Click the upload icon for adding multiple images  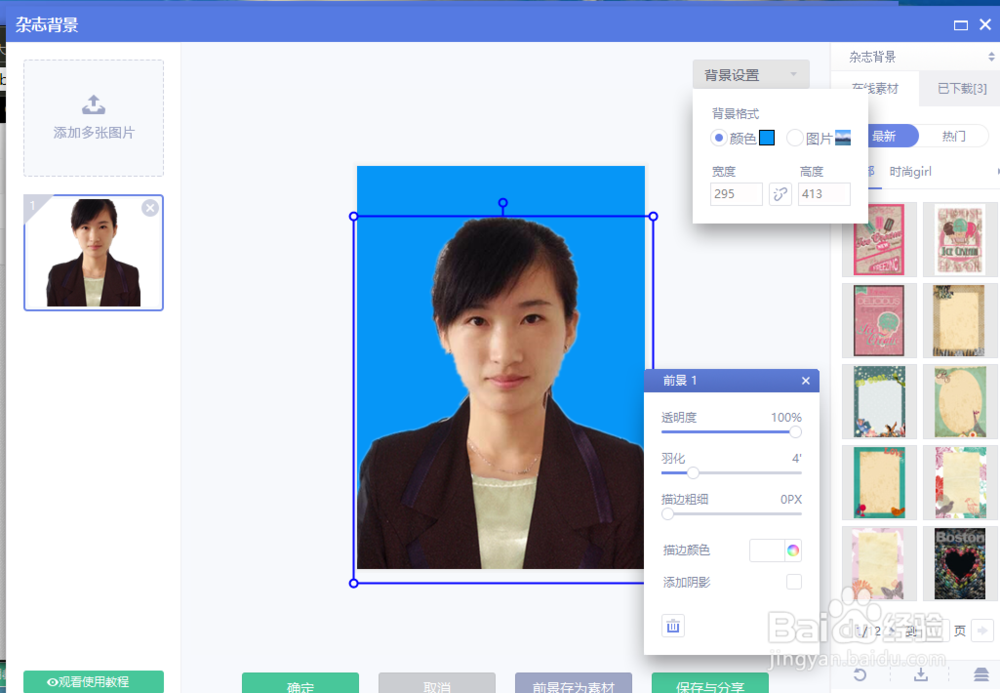(x=94, y=104)
